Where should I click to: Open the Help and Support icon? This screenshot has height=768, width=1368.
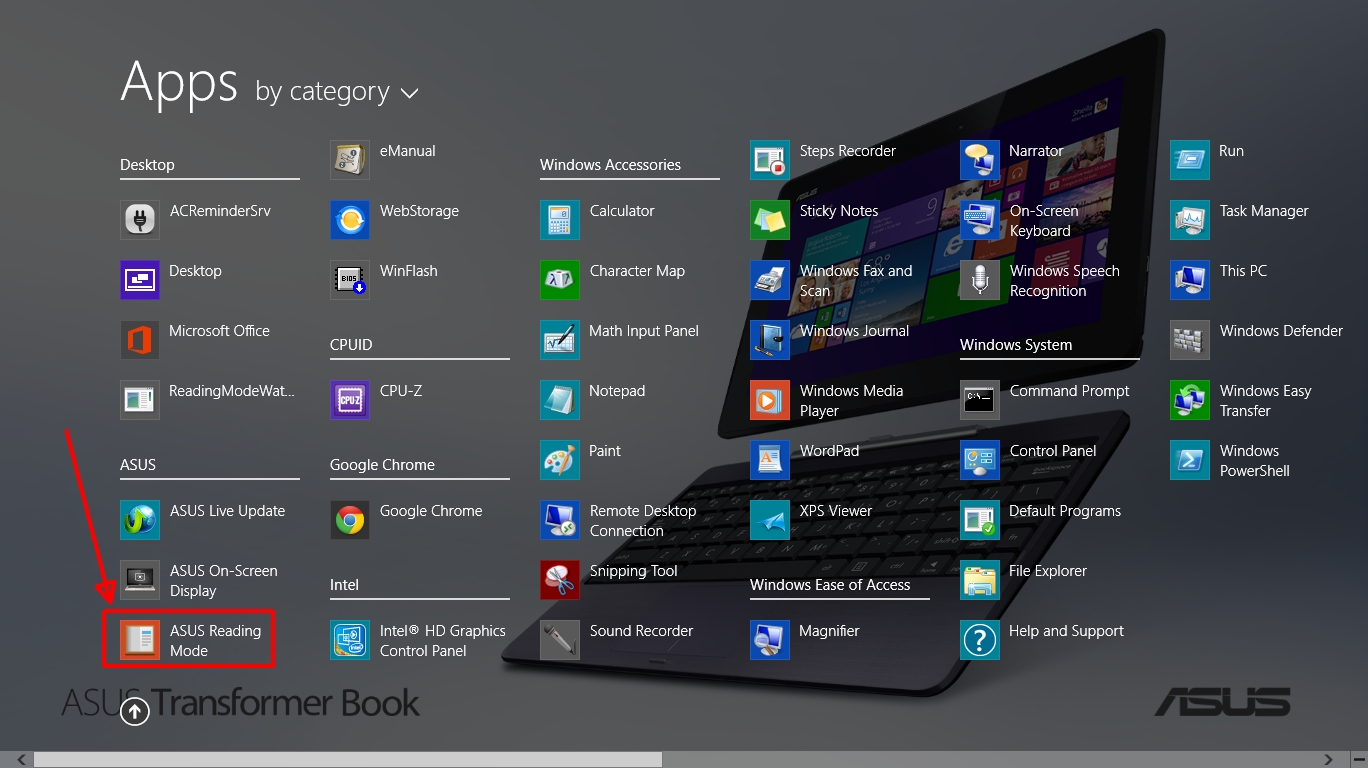tap(980, 640)
